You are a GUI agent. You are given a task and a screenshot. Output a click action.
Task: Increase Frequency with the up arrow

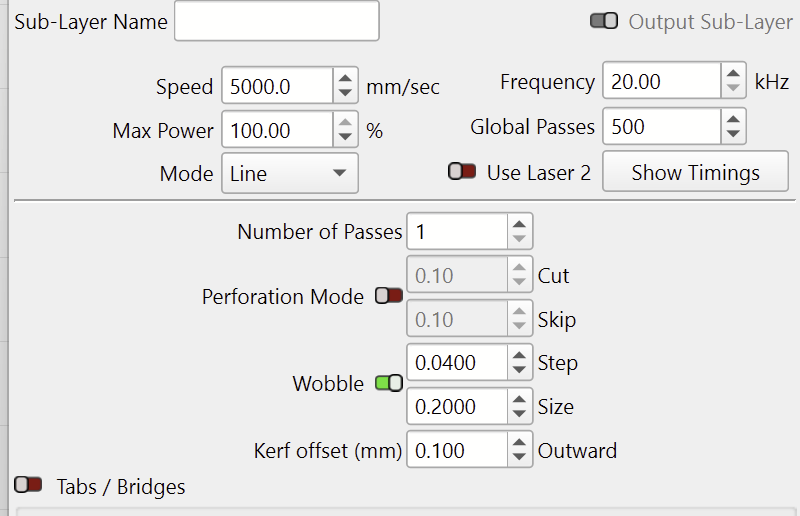[733, 74]
